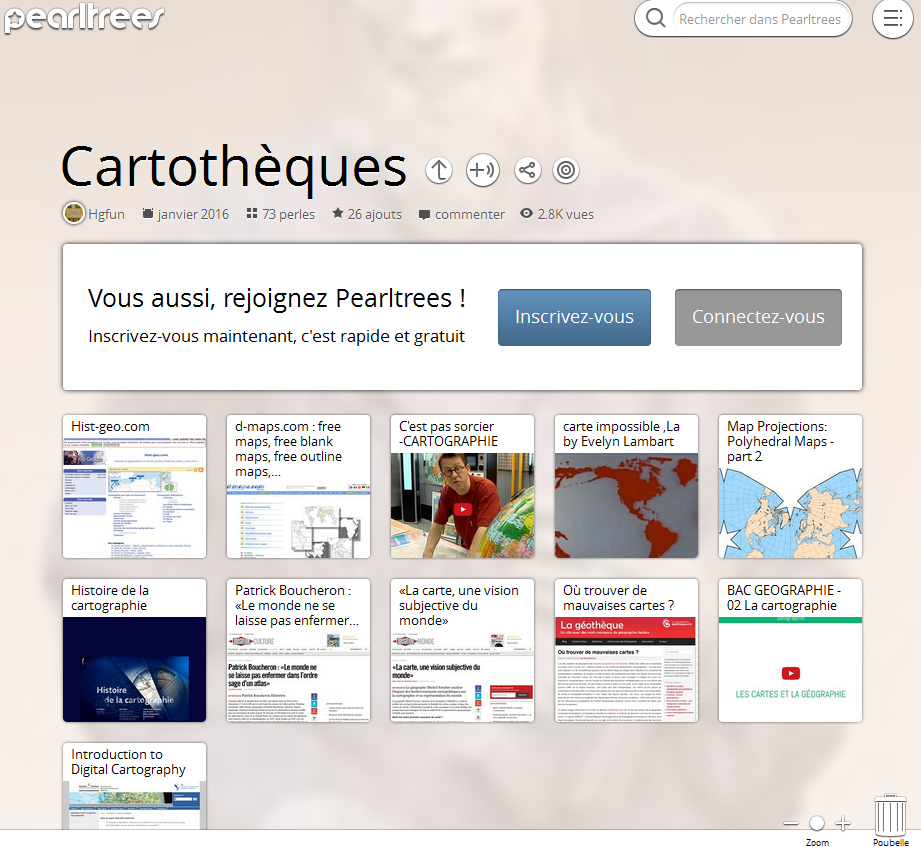
Task: Click the janvier 2016 date
Action: pos(186,214)
